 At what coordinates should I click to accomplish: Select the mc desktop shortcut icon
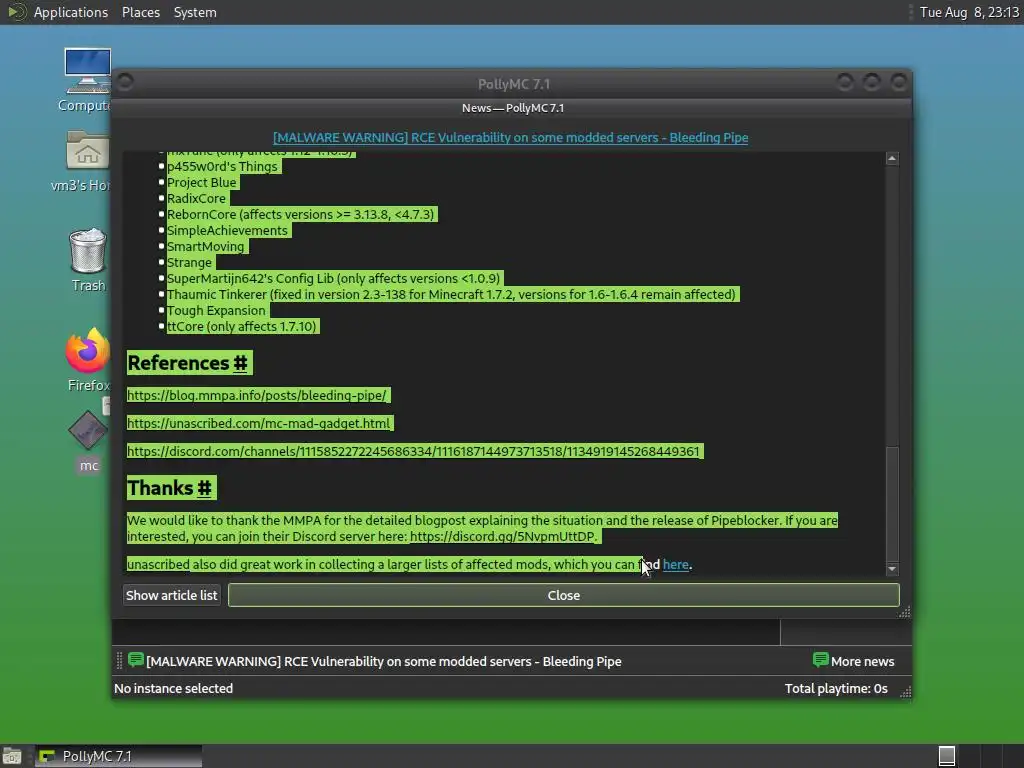88,430
